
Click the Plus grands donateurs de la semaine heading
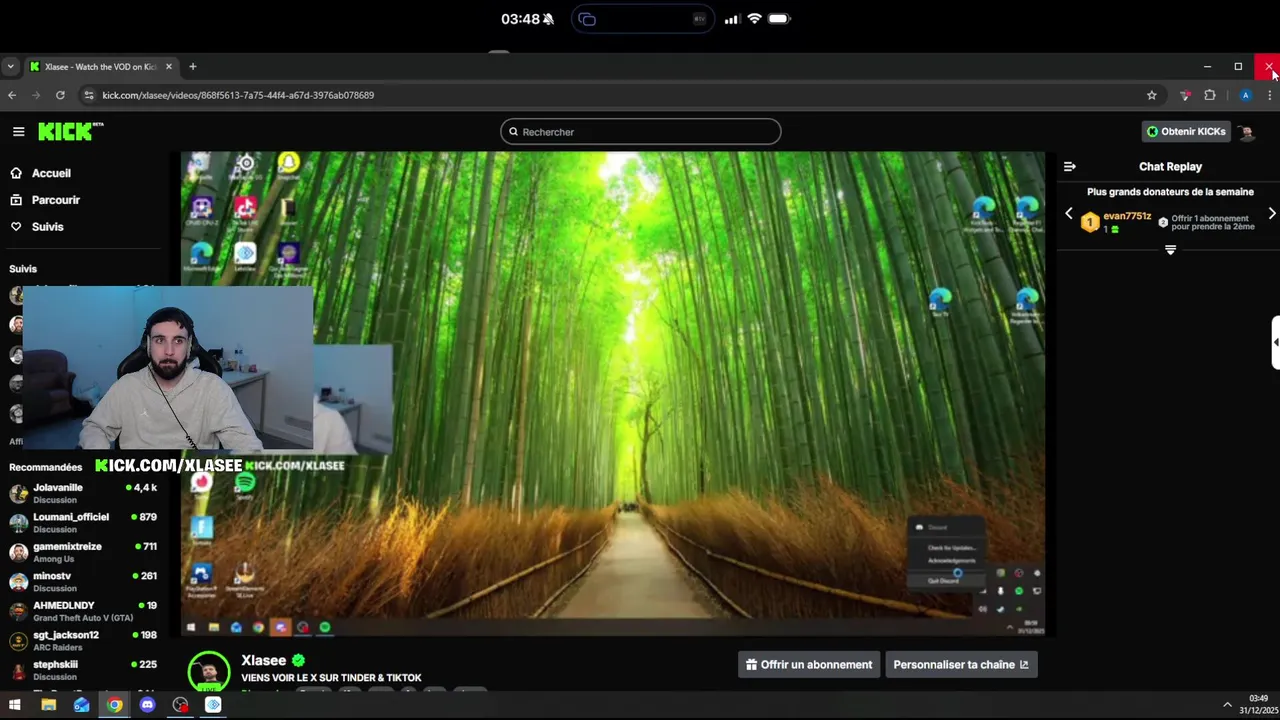[1170, 192]
